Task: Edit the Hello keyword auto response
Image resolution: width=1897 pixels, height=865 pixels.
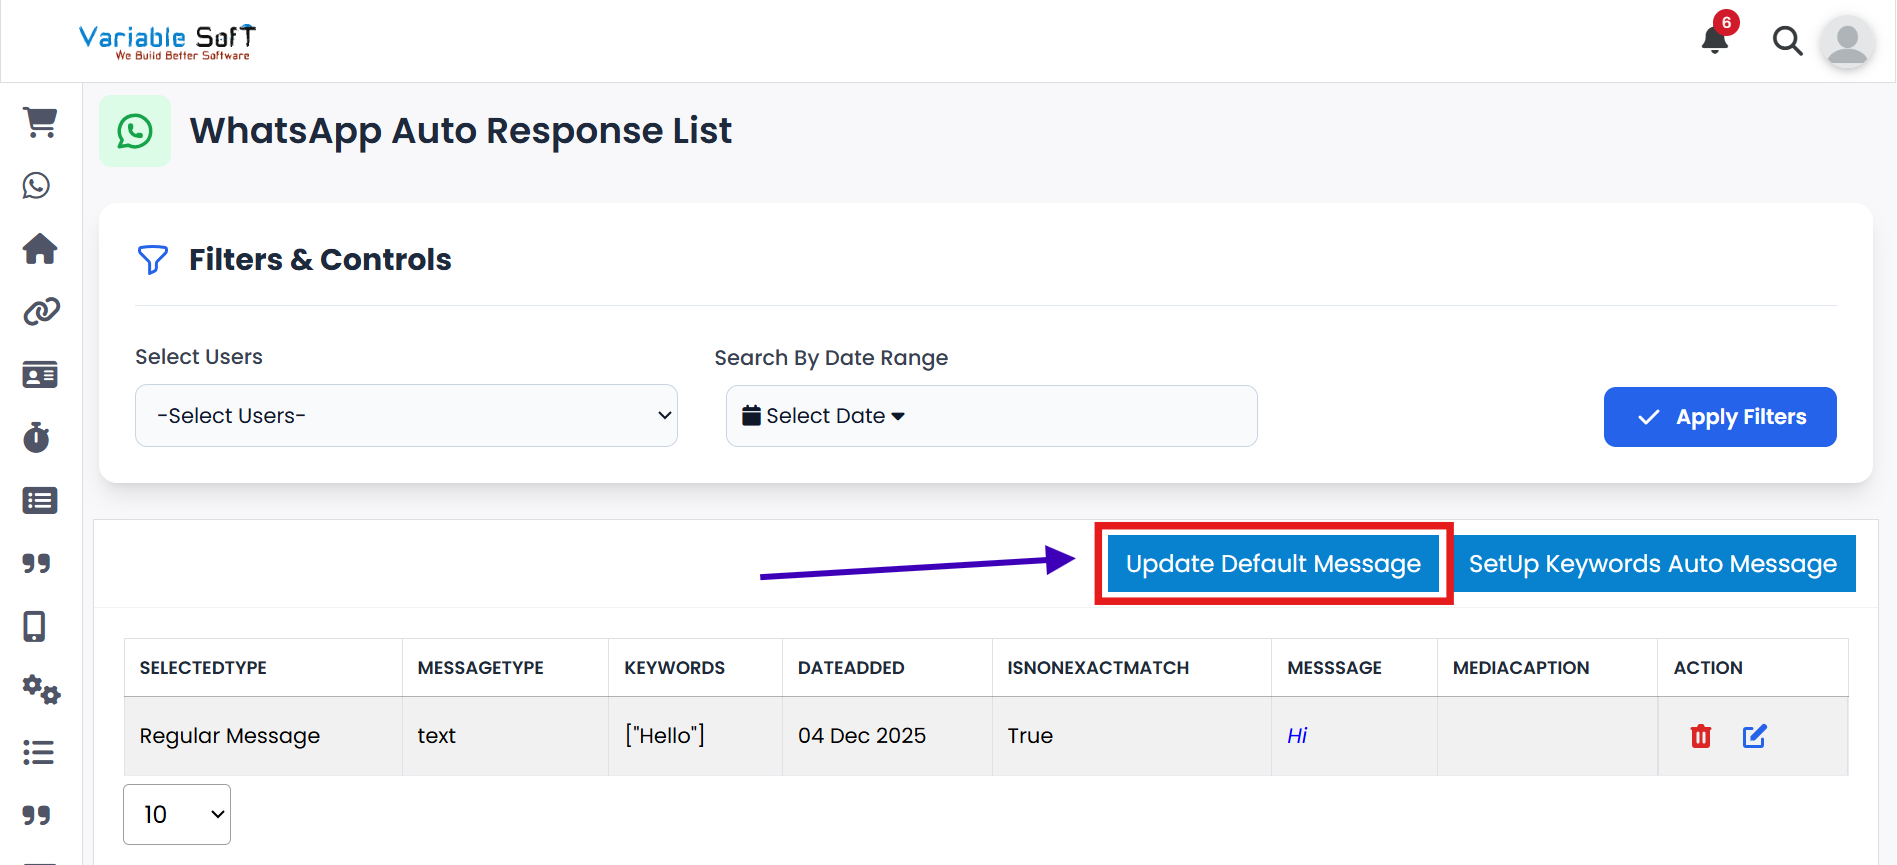Action: pos(1754,736)
